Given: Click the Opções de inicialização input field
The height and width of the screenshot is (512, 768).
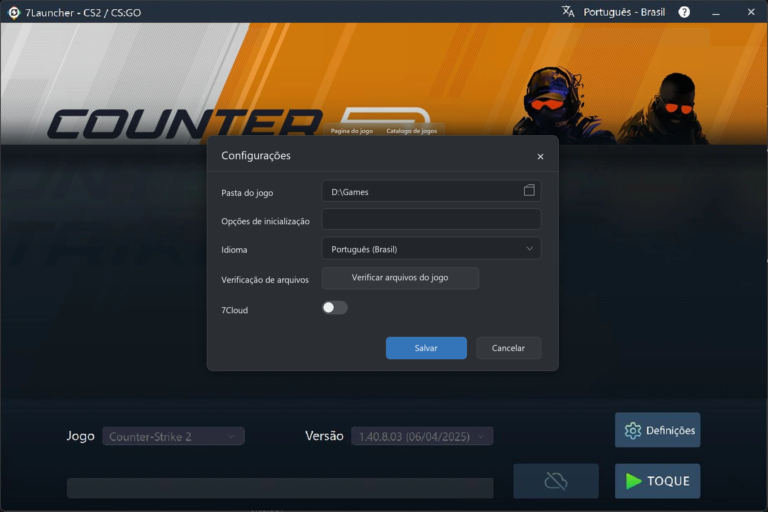Looking at the screenshot, I should (431, 219).
